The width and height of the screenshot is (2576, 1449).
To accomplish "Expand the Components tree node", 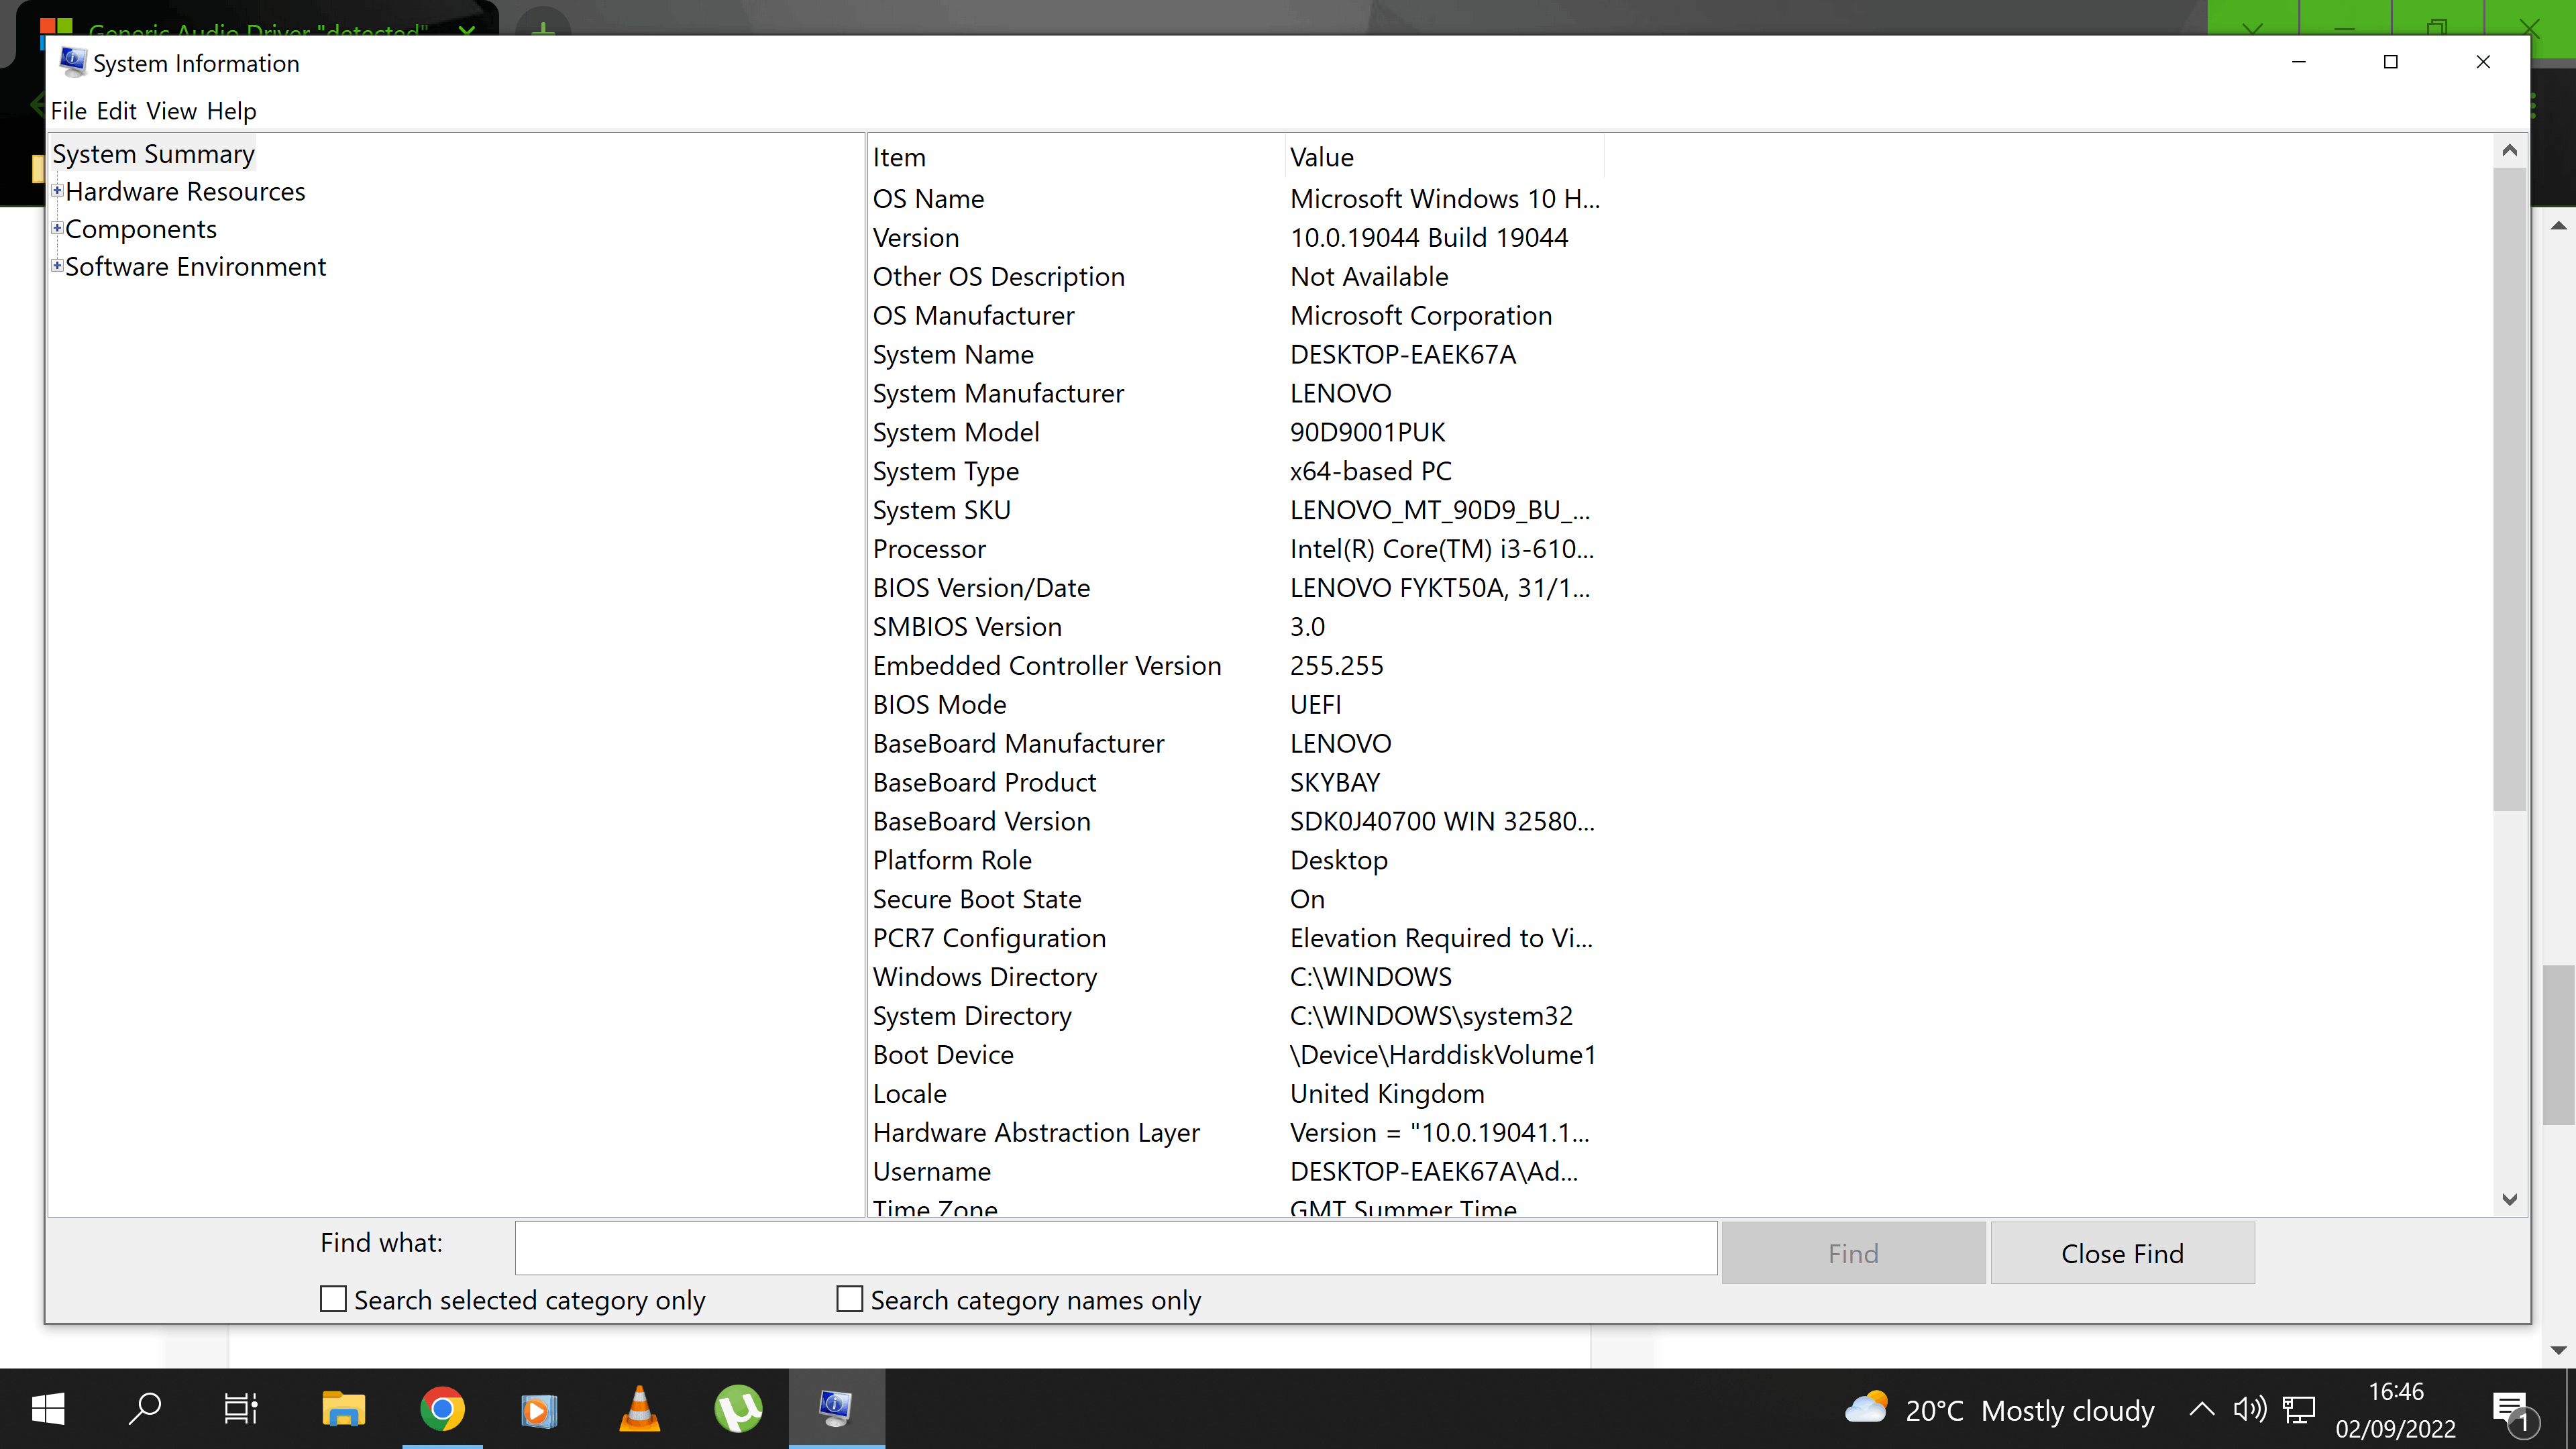I will pos(58,229).
